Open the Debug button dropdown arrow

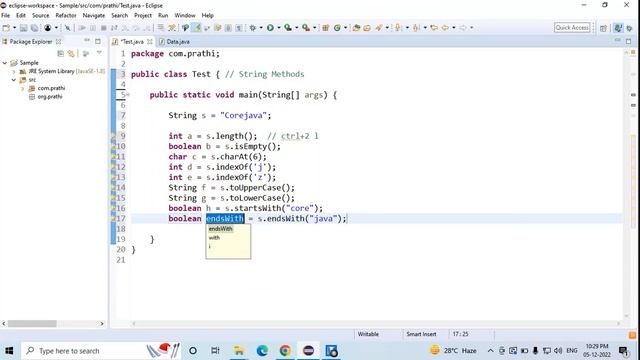coord(261,28)
